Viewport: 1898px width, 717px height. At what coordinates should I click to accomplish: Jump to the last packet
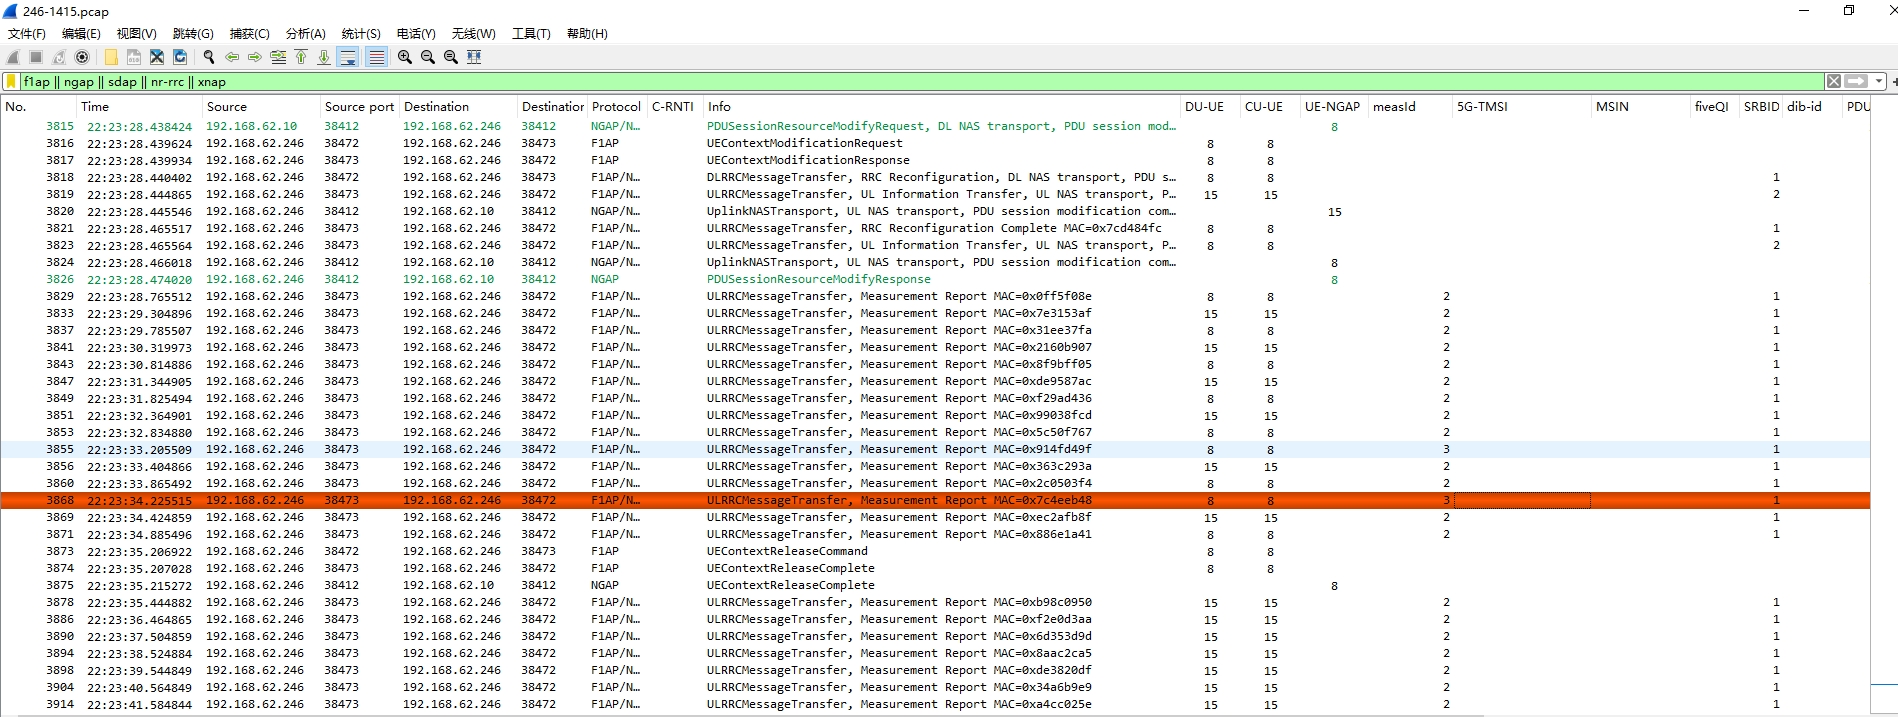(324, 57)
